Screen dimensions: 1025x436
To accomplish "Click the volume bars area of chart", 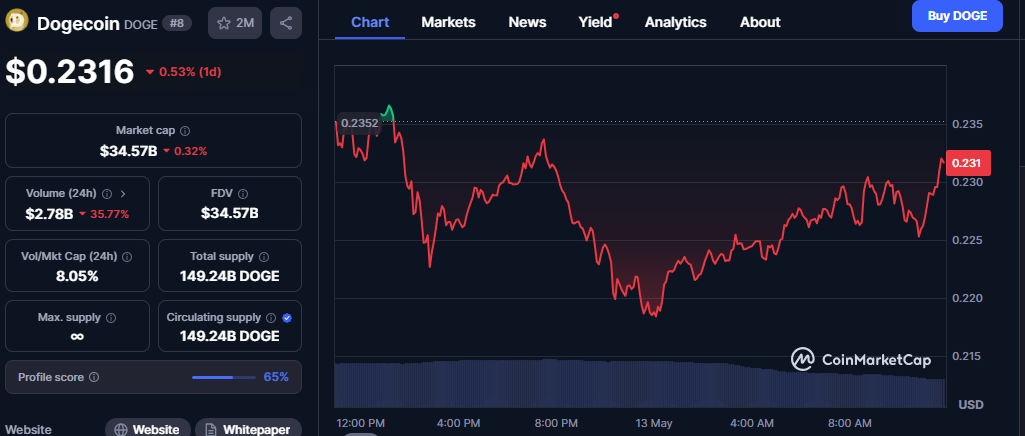I will (639, 384).
